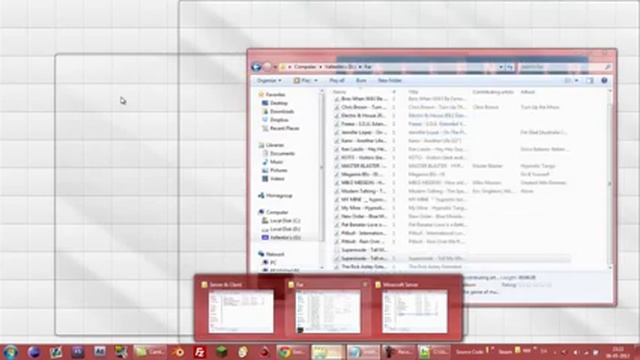Click the Explorer search field
Screen dimensions: 640x360
pos(565,67)
